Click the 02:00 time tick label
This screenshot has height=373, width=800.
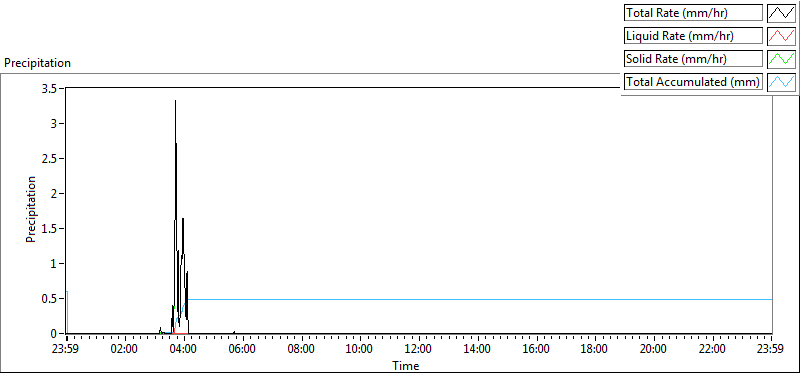(x=124, y=350)
